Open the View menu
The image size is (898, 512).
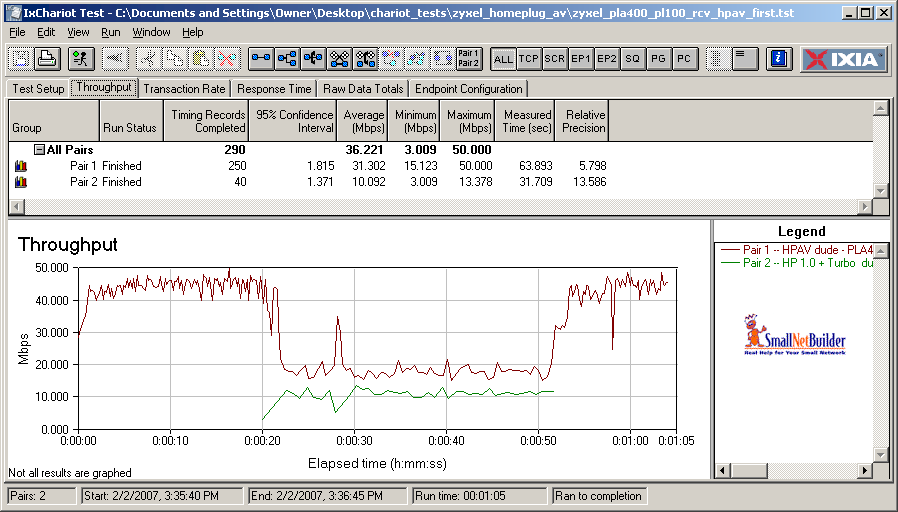(x=78, y=33)
